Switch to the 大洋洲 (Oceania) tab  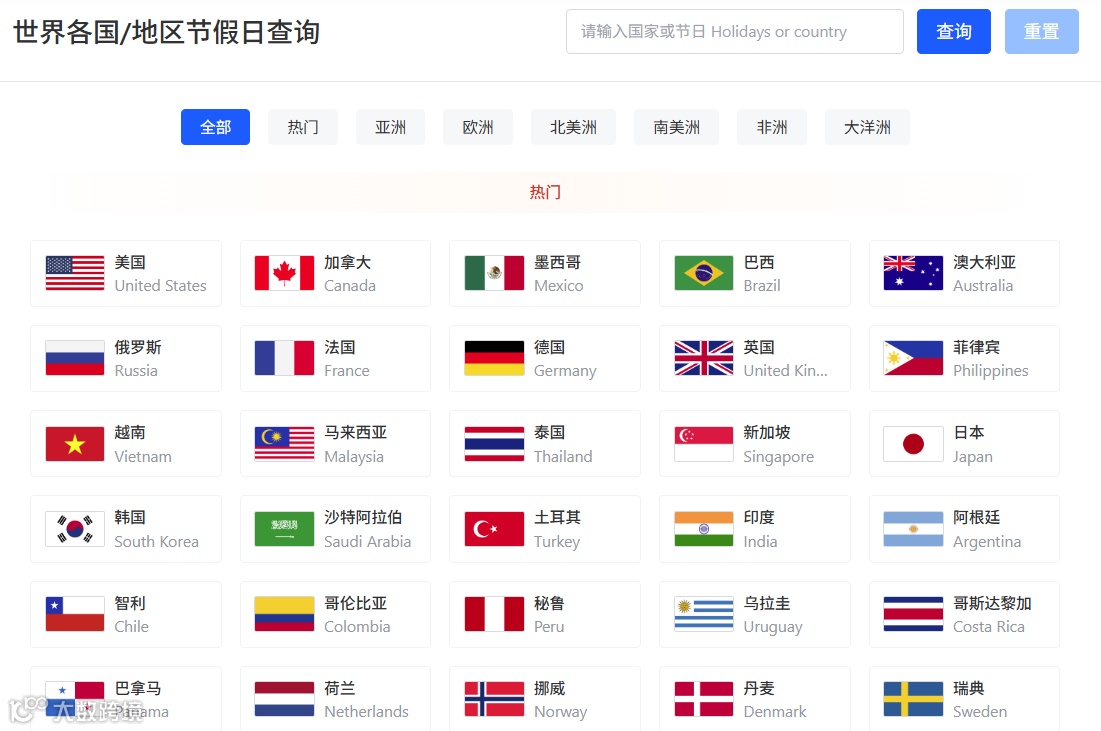click(867, 127)
